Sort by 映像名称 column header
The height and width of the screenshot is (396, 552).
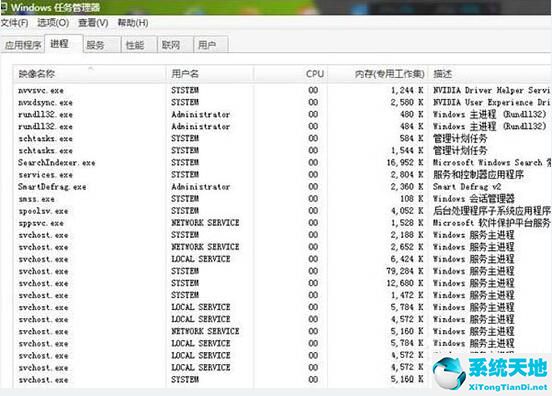pos(89,74)
